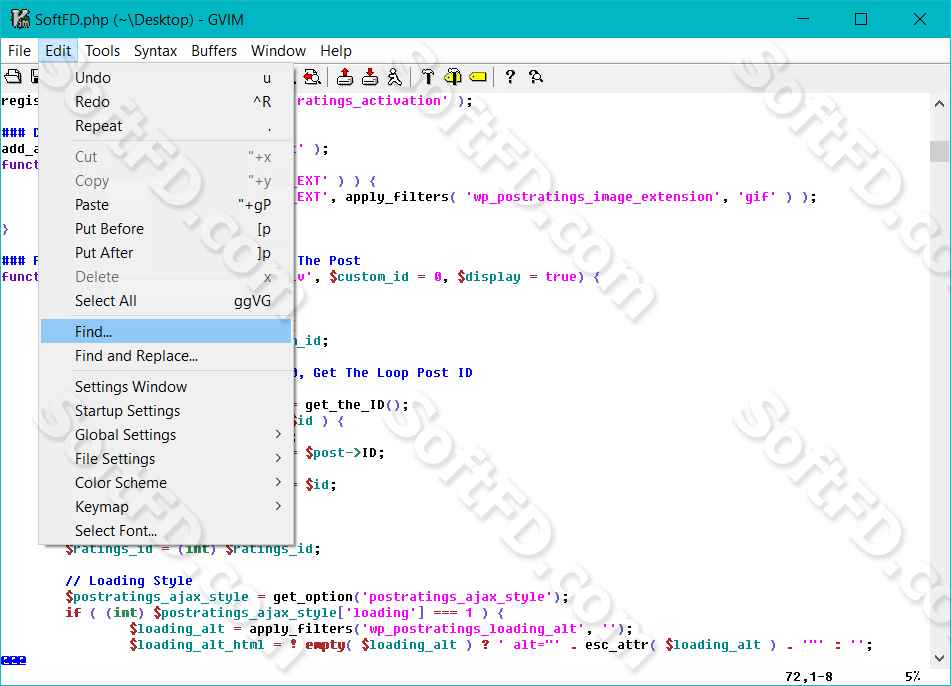Screen dimensions: 951x686
Task: Click the Build Tags yellow hammer icon
Action: click(452, 76)
